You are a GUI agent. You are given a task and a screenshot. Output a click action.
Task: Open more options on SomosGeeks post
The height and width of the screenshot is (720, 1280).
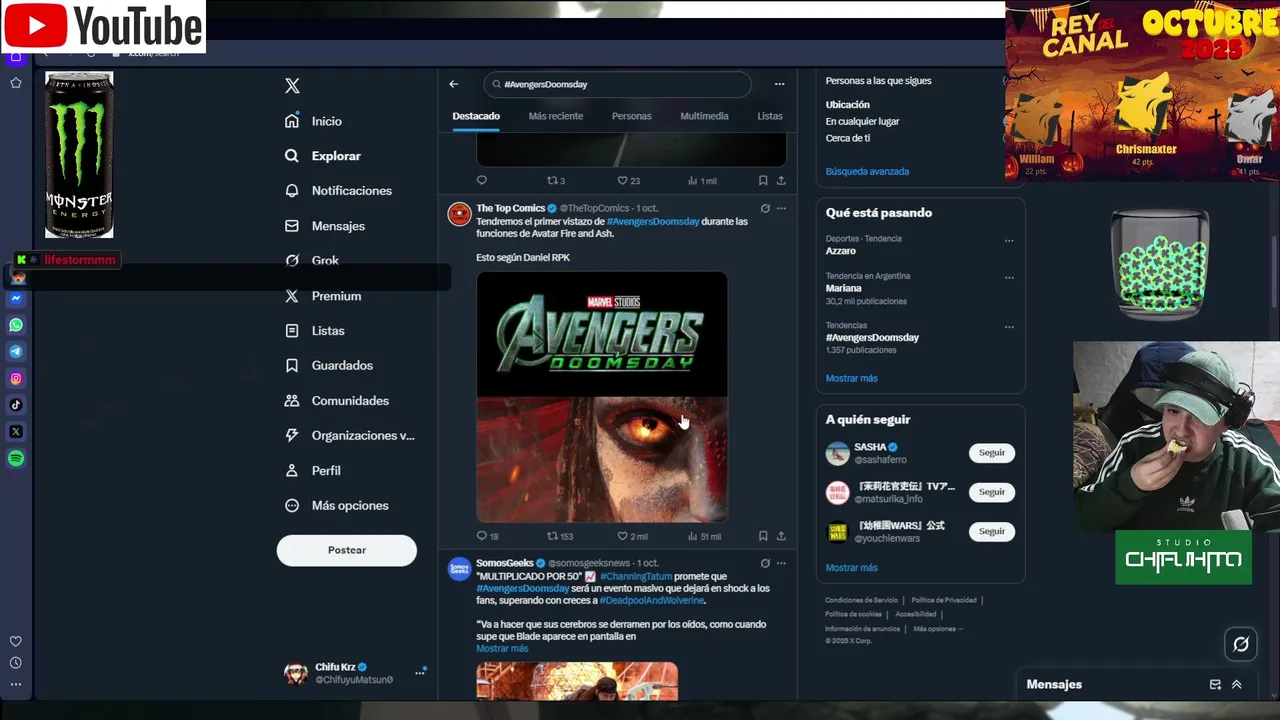pyautogui.click(x=781, y=563)
